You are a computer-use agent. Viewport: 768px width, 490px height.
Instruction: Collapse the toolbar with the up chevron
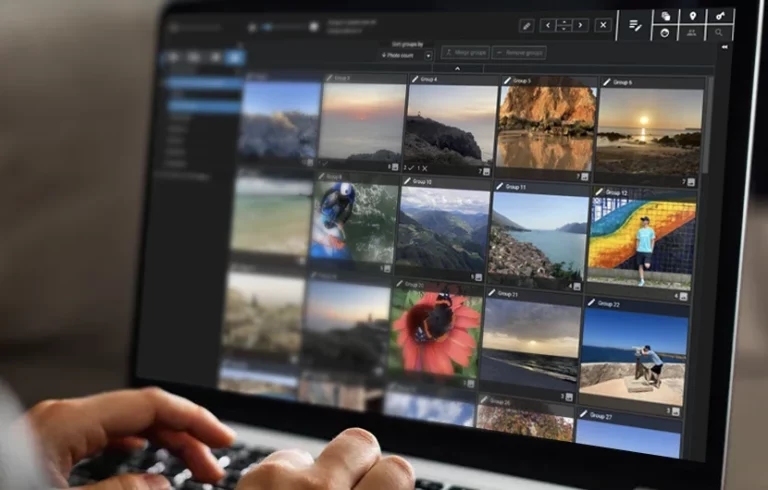[457, 69]
